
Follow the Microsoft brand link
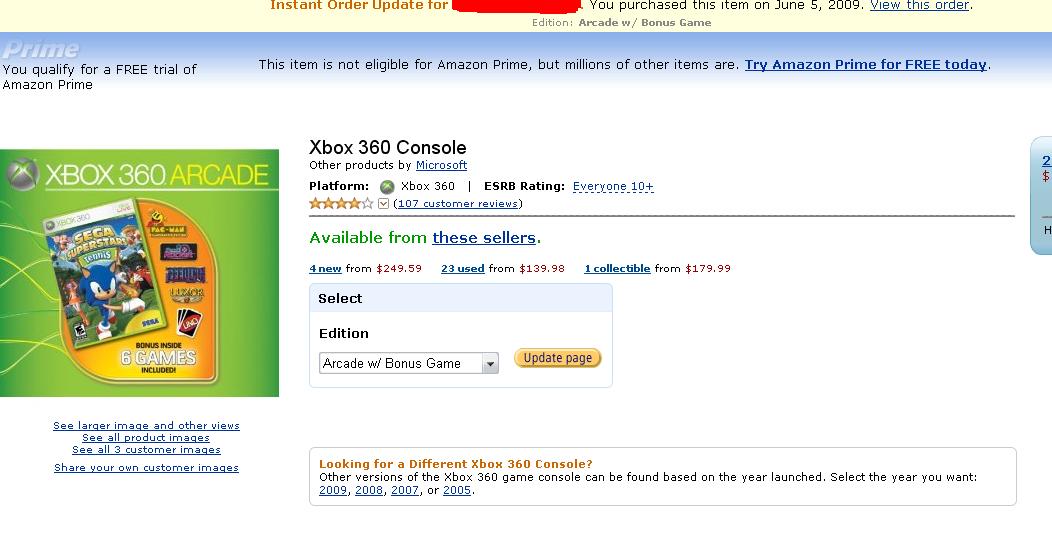[441, 165]
